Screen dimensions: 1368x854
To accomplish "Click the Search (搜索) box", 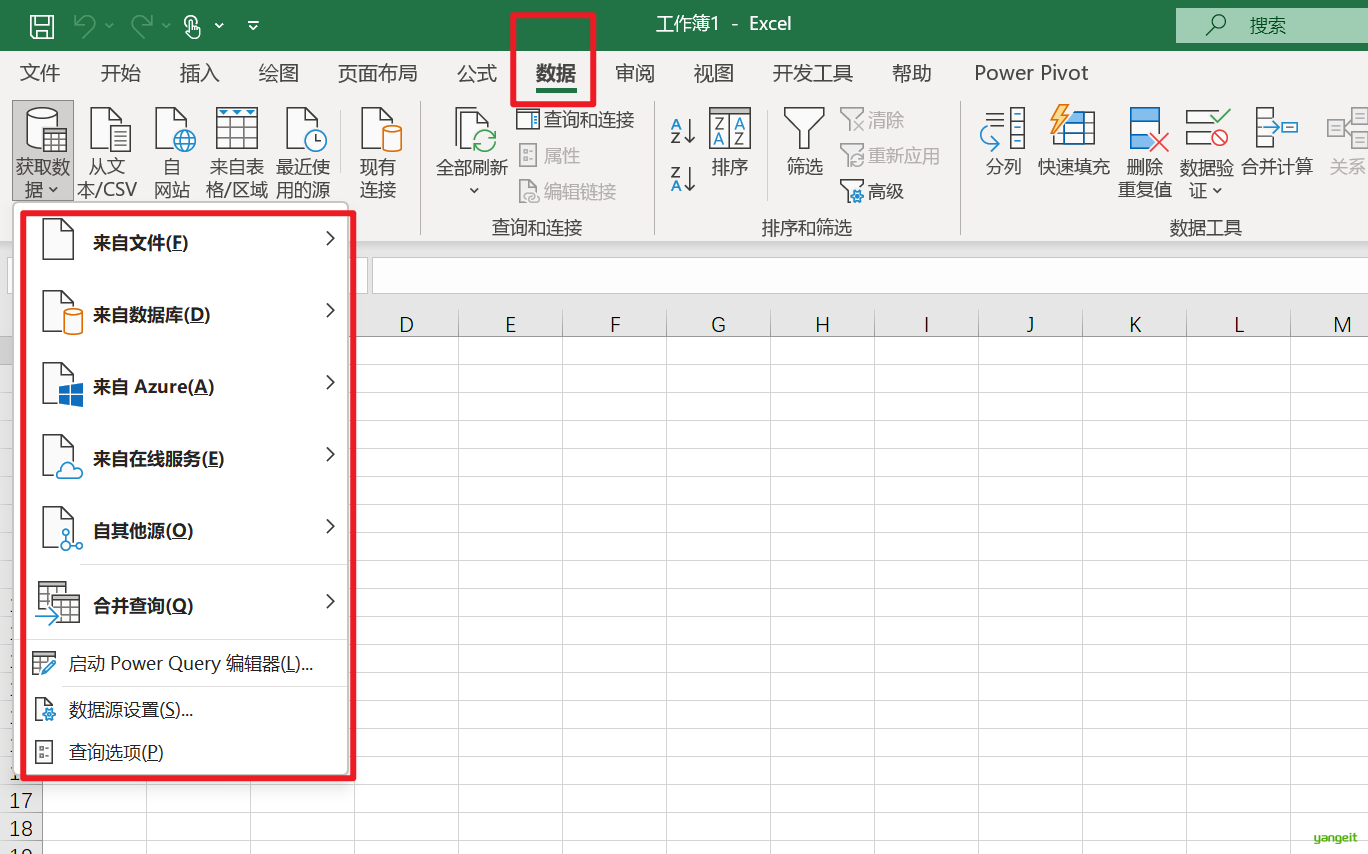I will click(x=1270, y=26).
